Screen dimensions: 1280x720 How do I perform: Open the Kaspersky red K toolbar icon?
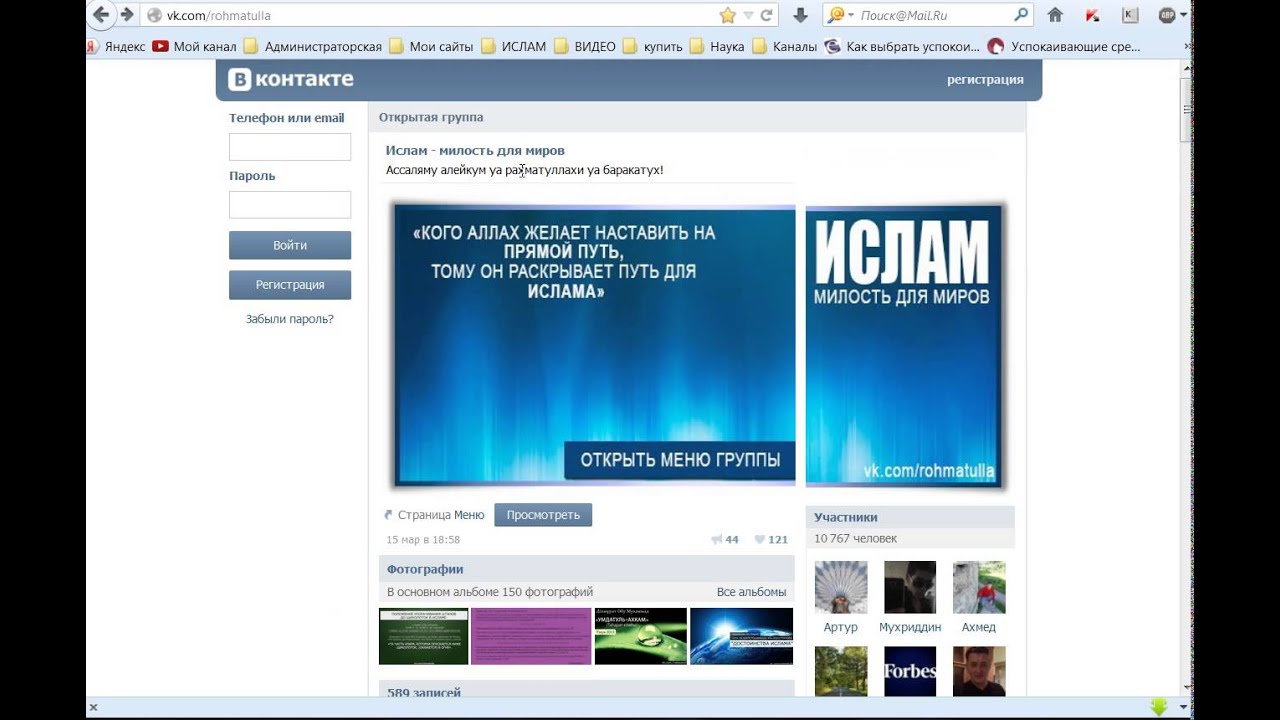point(1092,15)
